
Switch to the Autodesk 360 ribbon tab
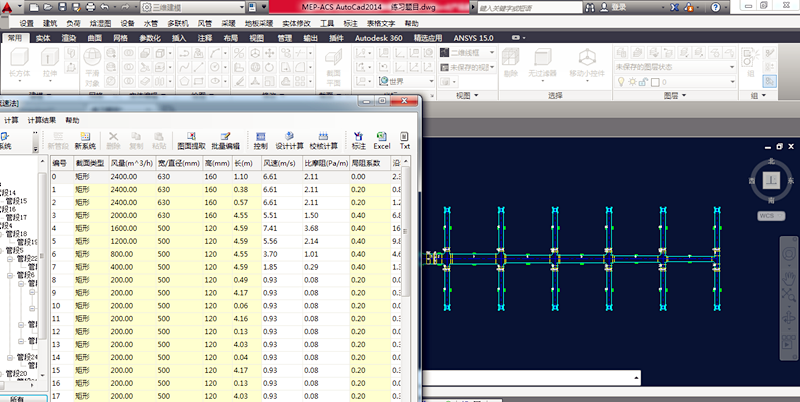tap(379, 38)
